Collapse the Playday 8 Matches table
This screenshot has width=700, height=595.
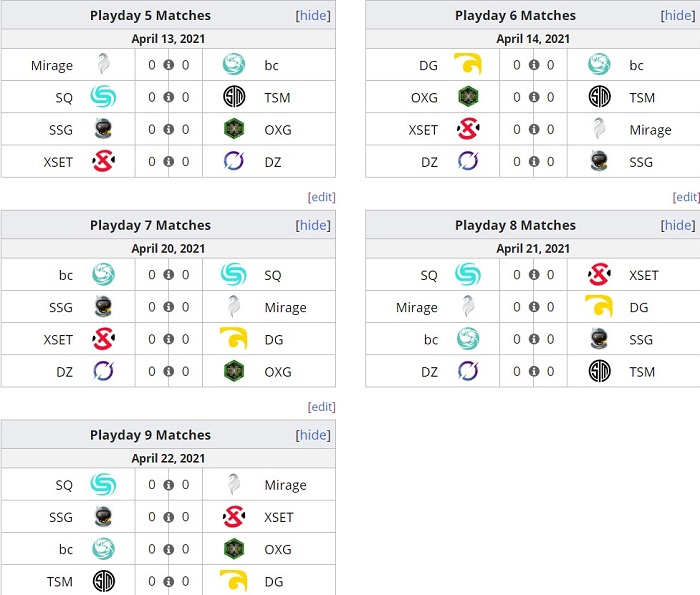[678, 225]
